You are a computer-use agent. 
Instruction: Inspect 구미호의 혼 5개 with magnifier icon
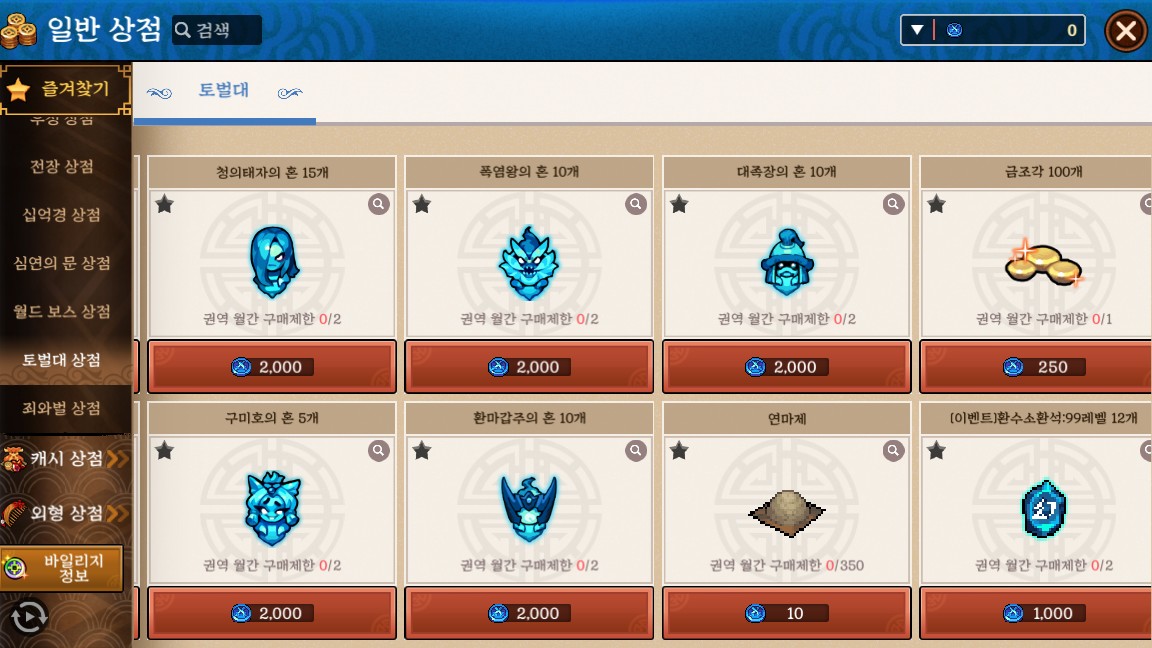[379, 450]
